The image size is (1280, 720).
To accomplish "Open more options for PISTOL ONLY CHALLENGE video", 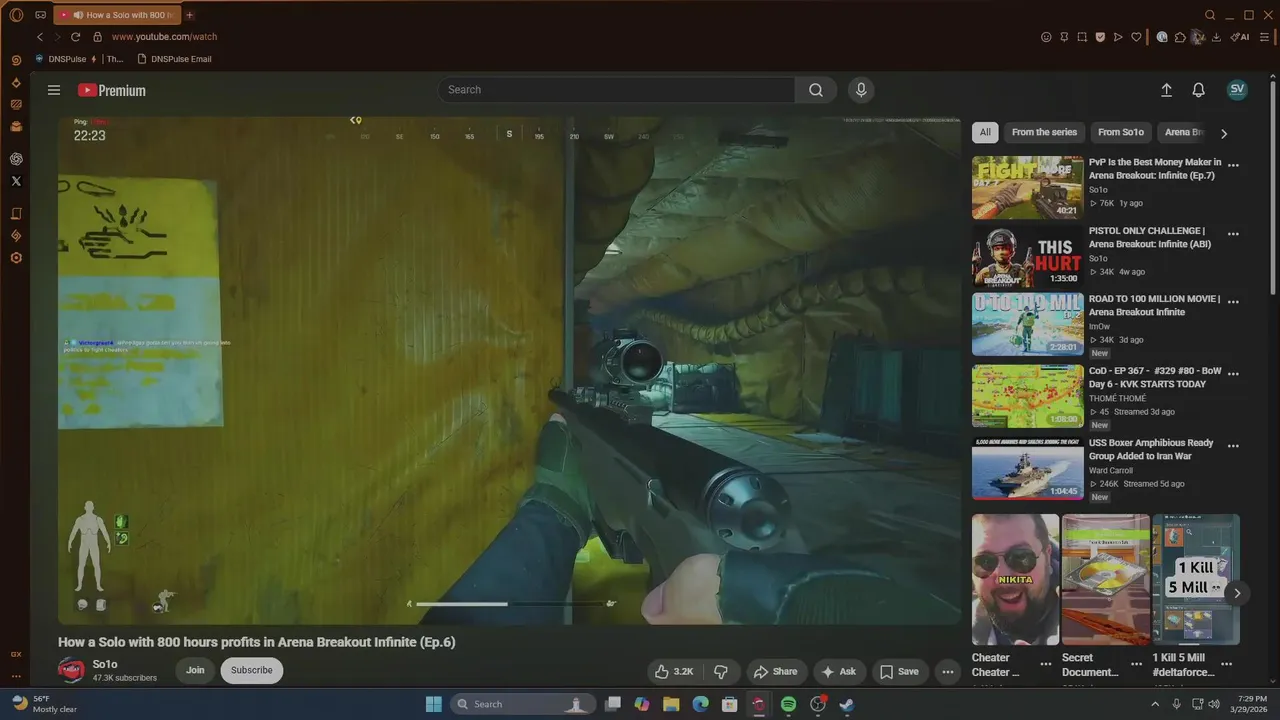I will pyautogui.click(x=1233, y=234).
